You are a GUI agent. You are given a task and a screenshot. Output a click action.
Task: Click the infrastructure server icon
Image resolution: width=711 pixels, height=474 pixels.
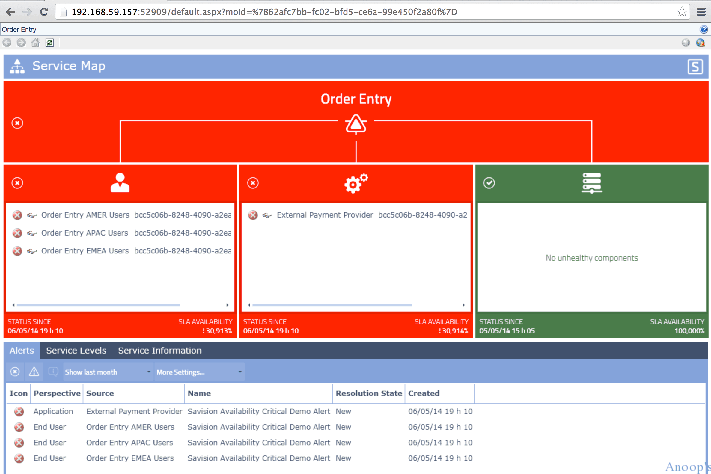(592, 183)
